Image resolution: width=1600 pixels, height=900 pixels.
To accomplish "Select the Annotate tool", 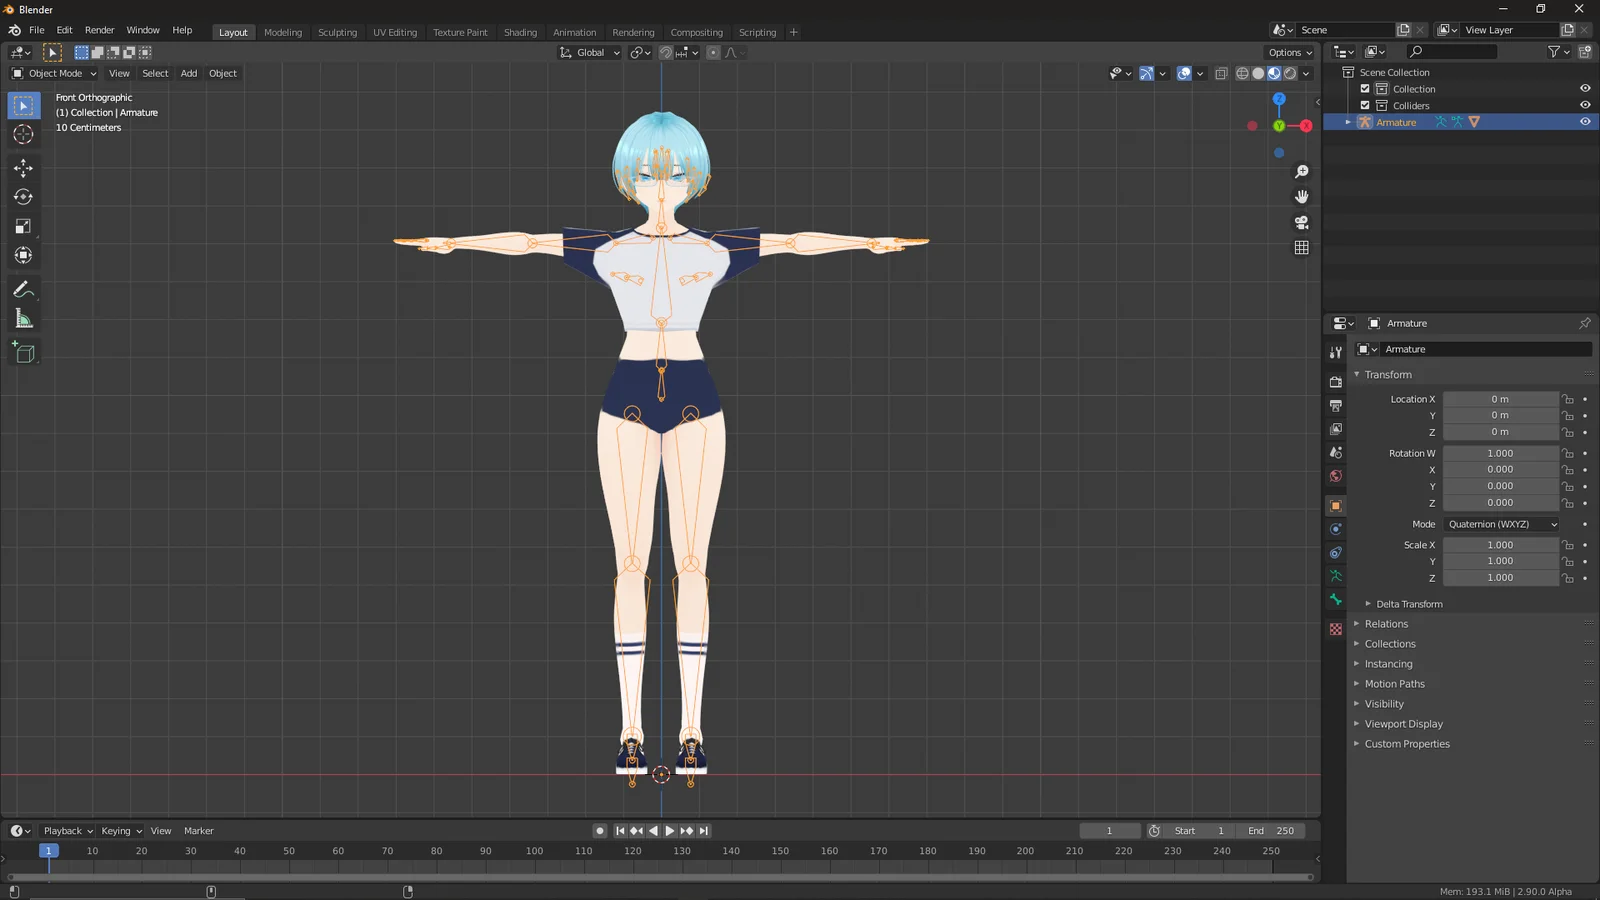I will [x=24, y=290].
